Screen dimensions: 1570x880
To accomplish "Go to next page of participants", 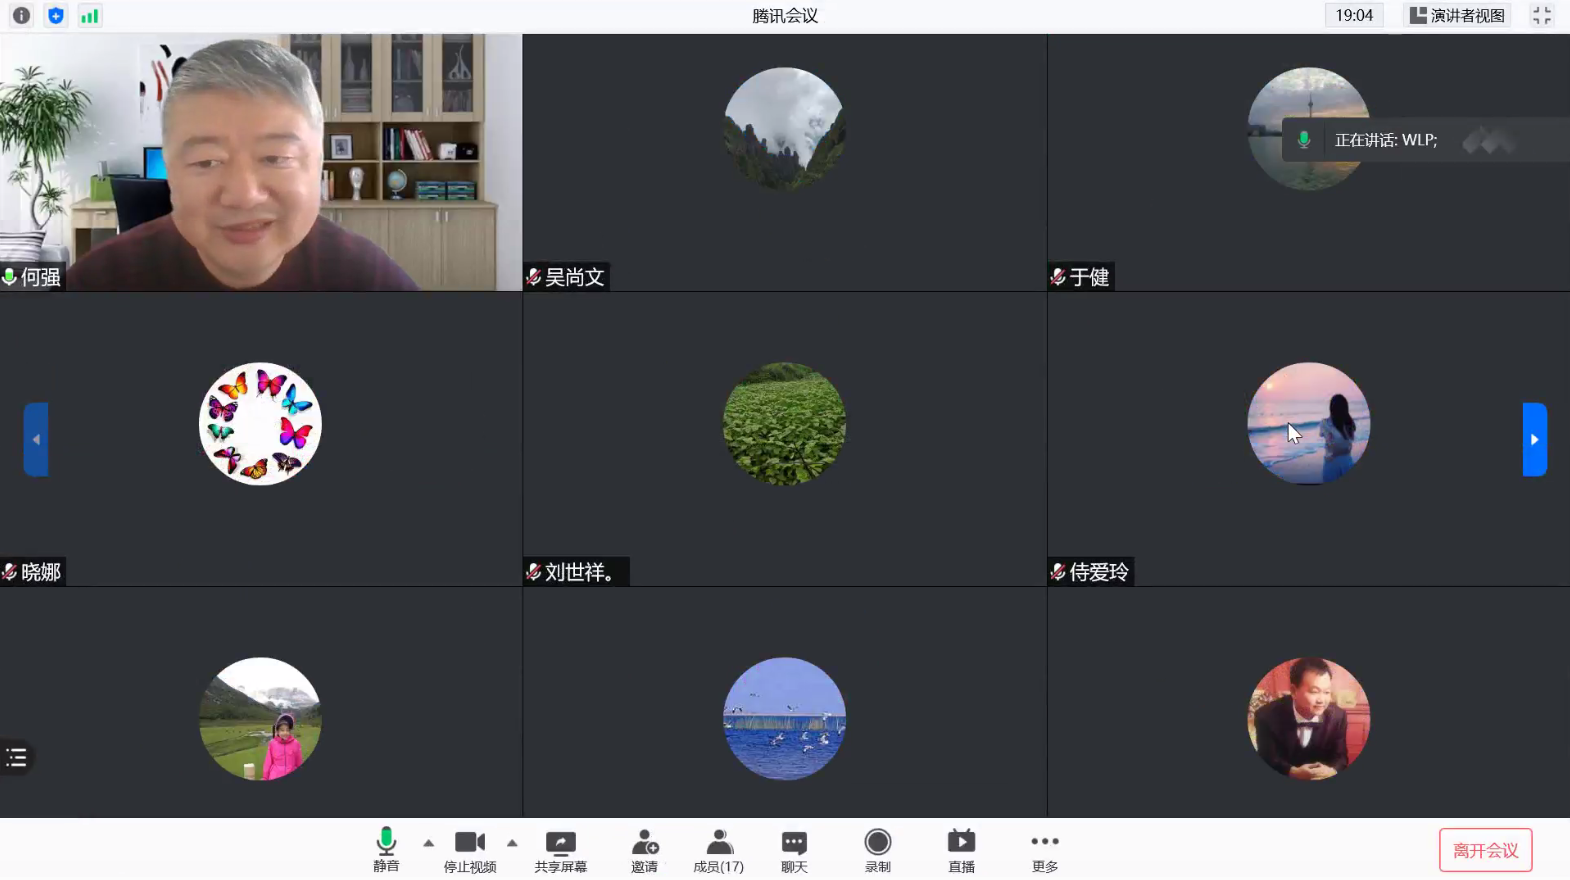I will pos(1534,439).
